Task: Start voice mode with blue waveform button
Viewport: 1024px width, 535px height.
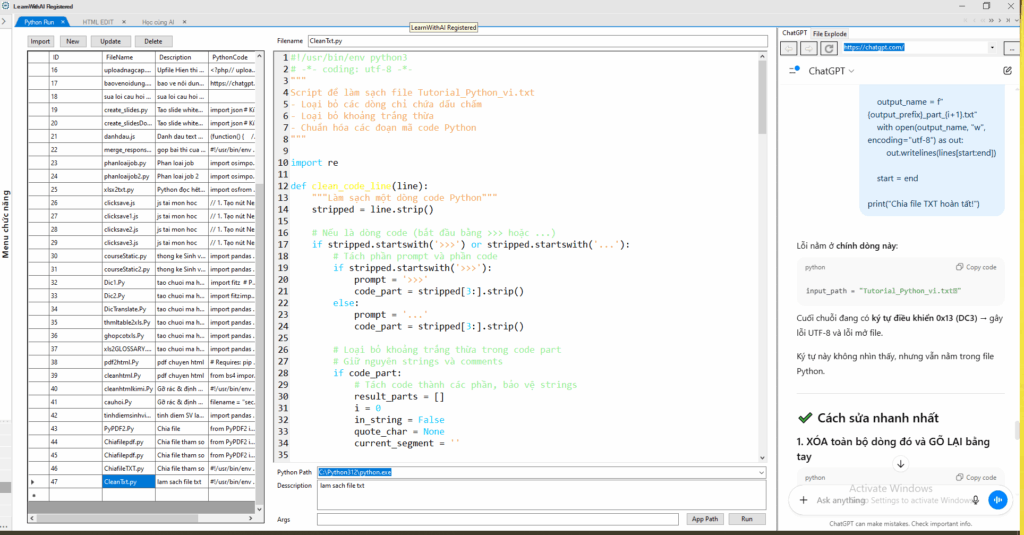Action: point(996,500)
